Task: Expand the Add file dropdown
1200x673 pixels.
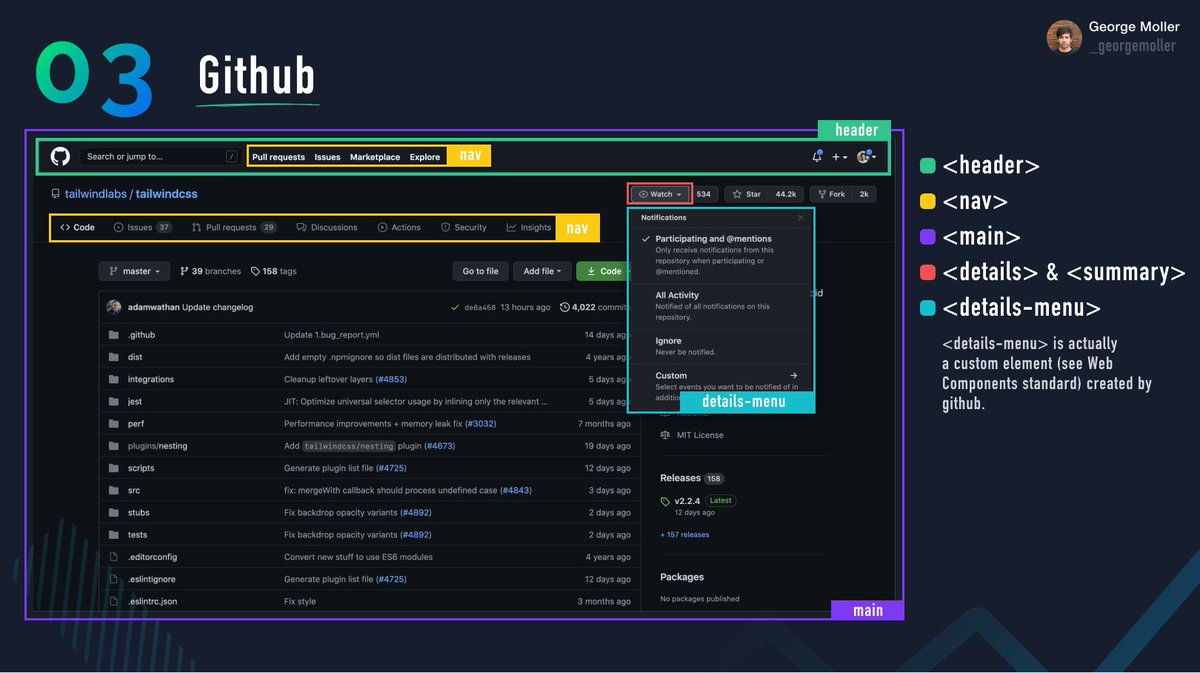Action: click(x=543, y=271)
